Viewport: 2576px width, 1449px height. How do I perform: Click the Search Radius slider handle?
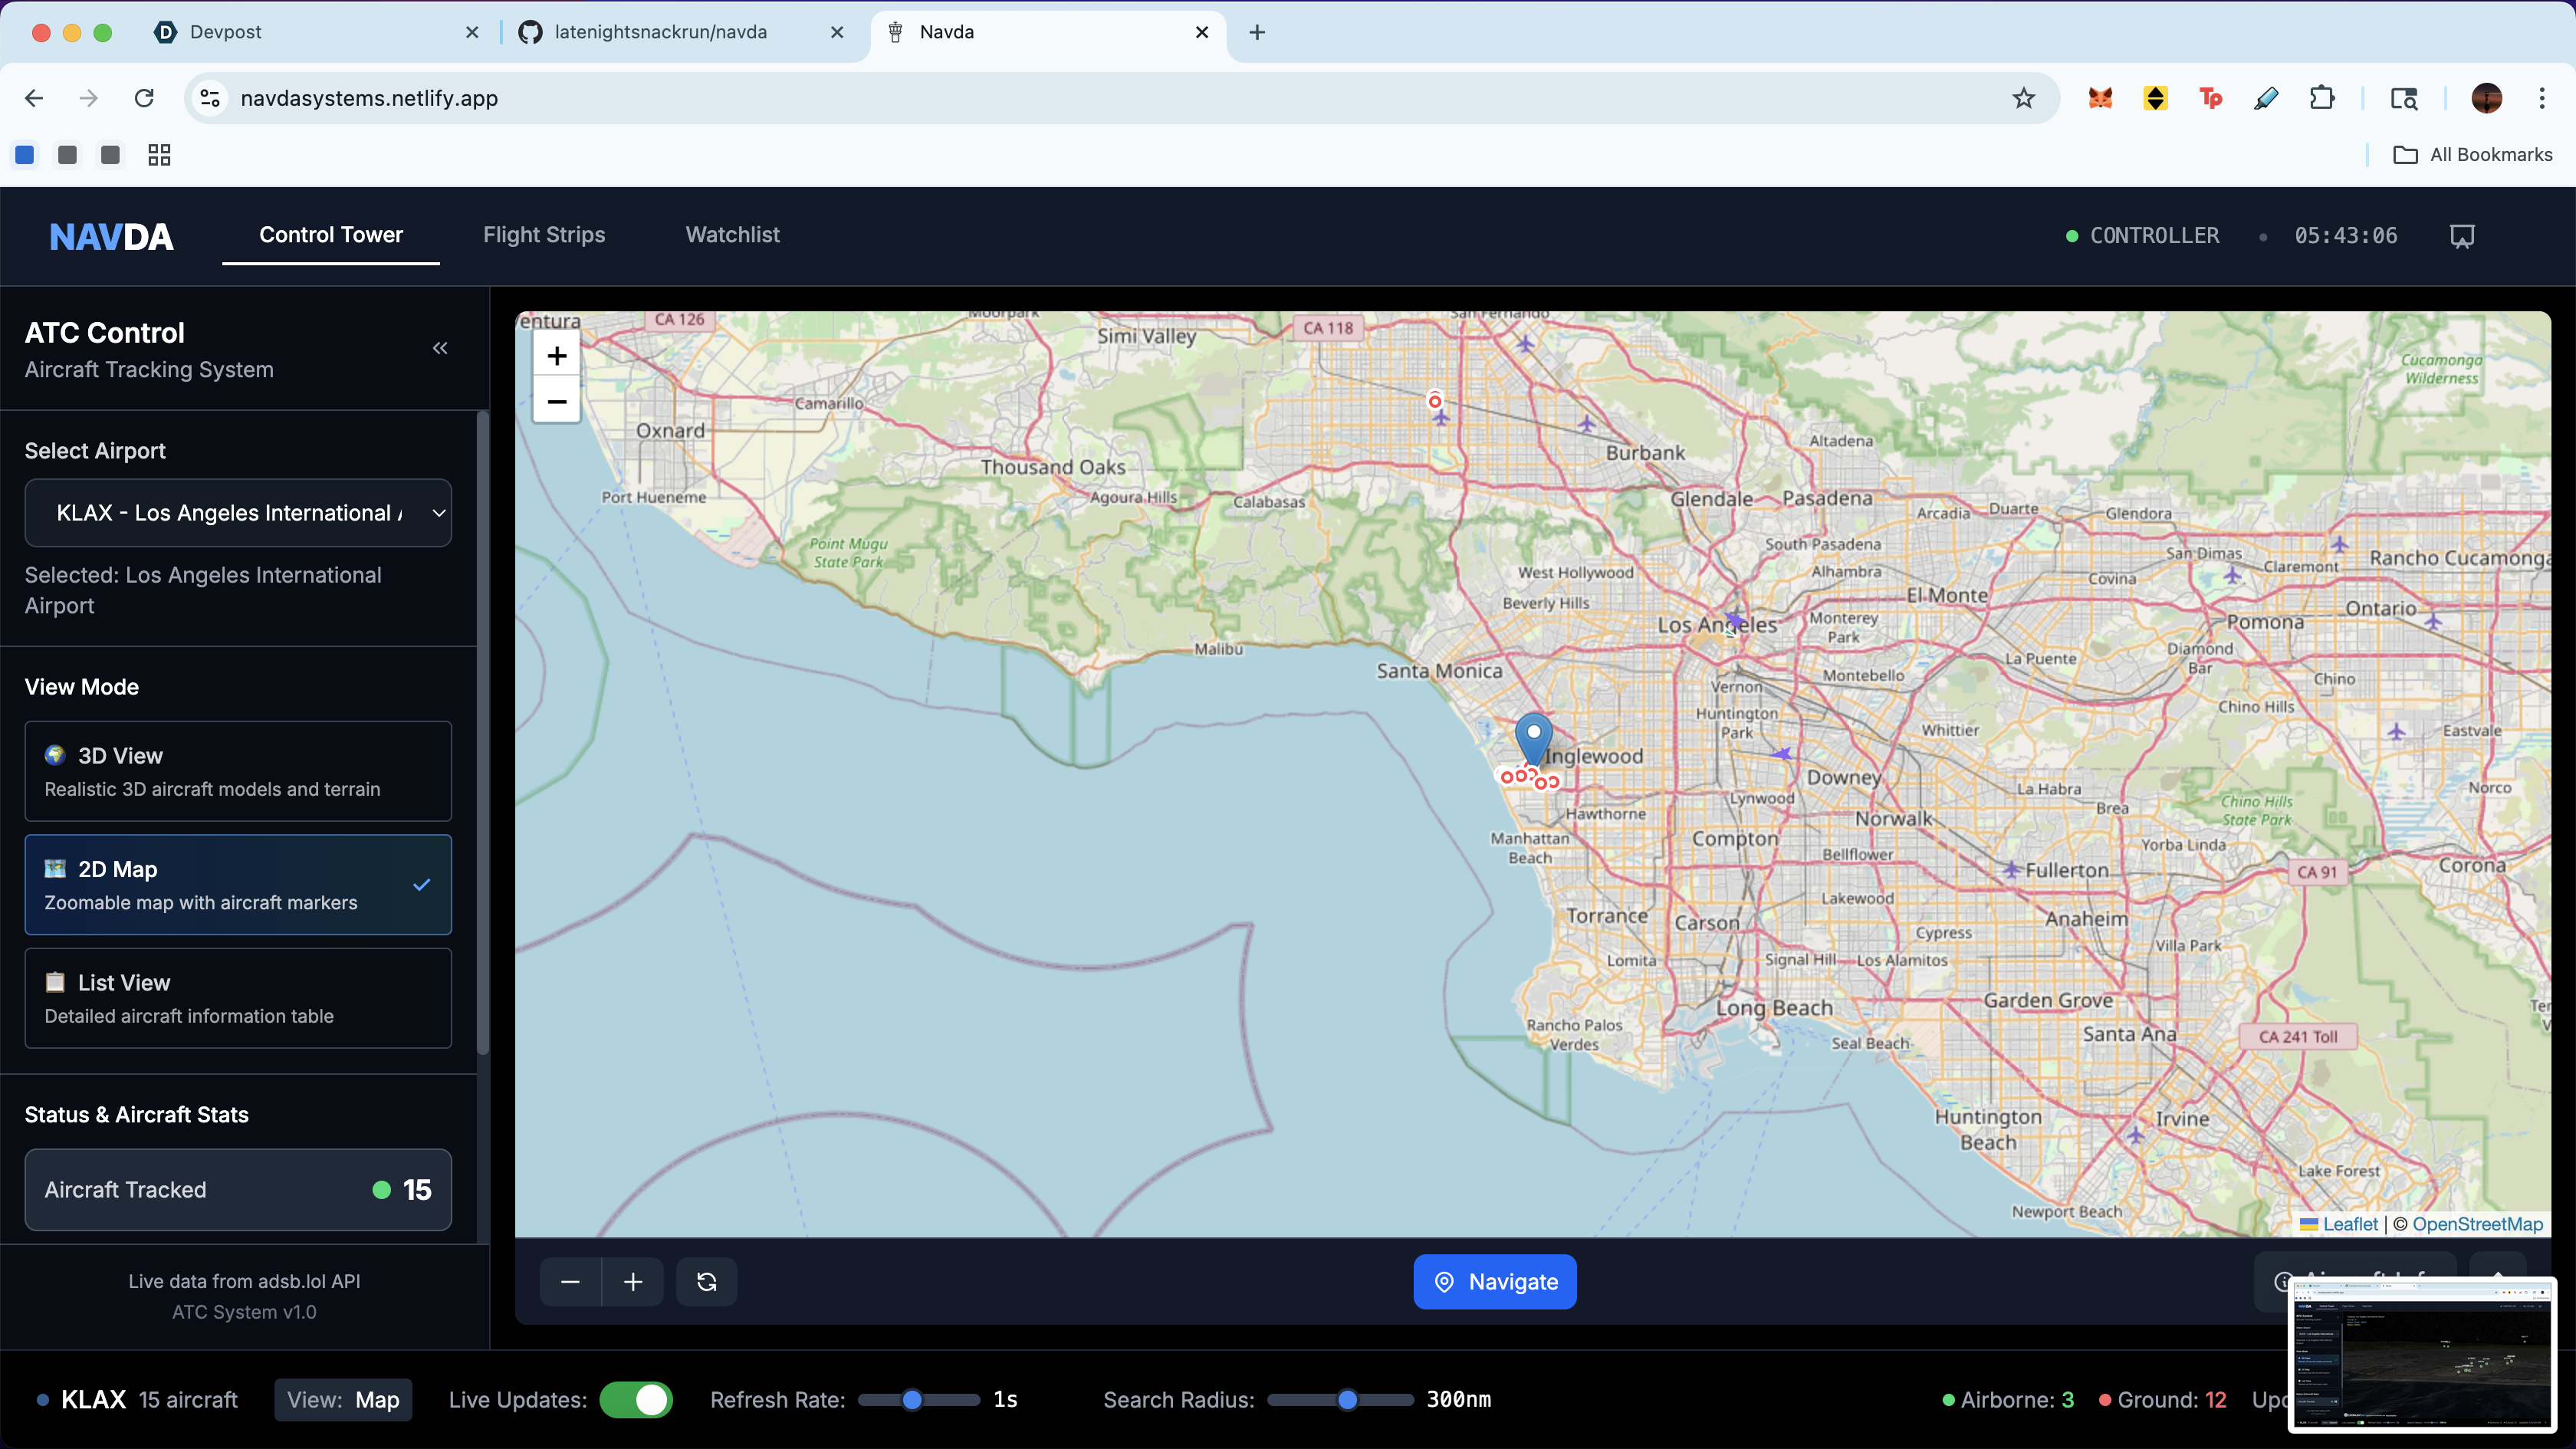tap(1347, 1400)
